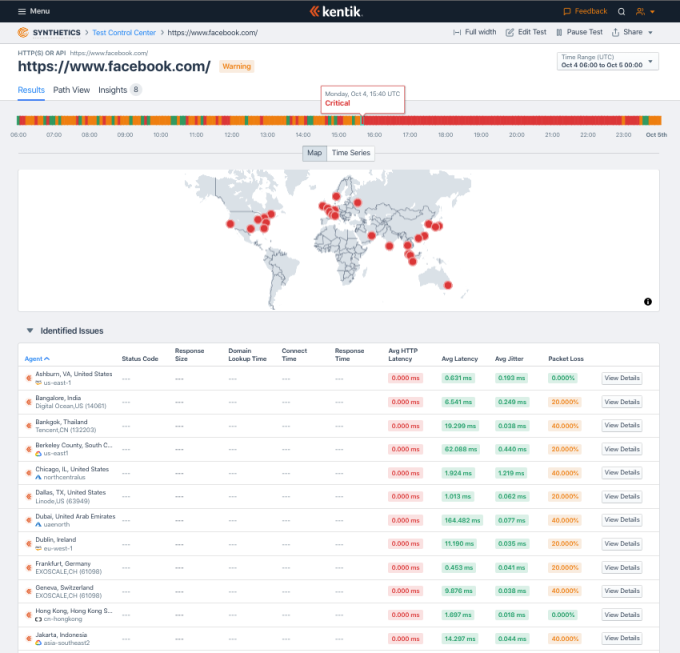The width and height of the screenshot is (680, 653).
Task: Click the Warning status badge
Action: pyautogui.click(x=237, y=66)
